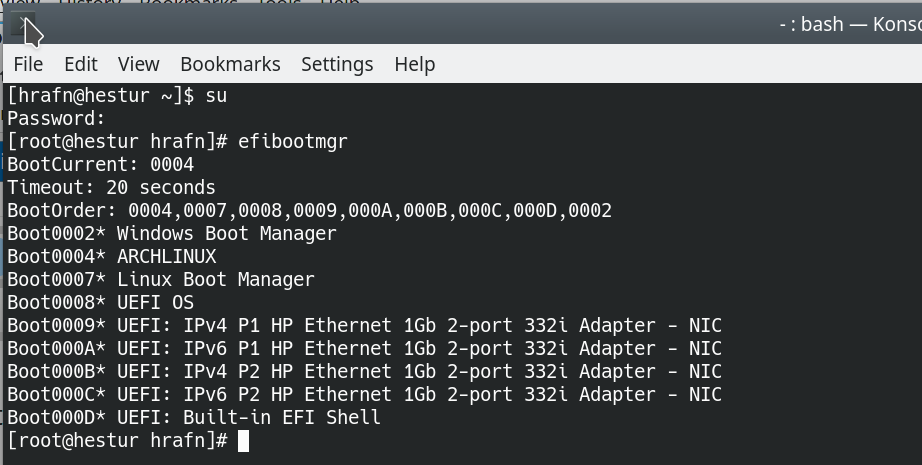Viewport: 922px width, 465px height.
Task: Click the 'Boot0007* Linux Boot Manager' line
Action: point(161,279)
